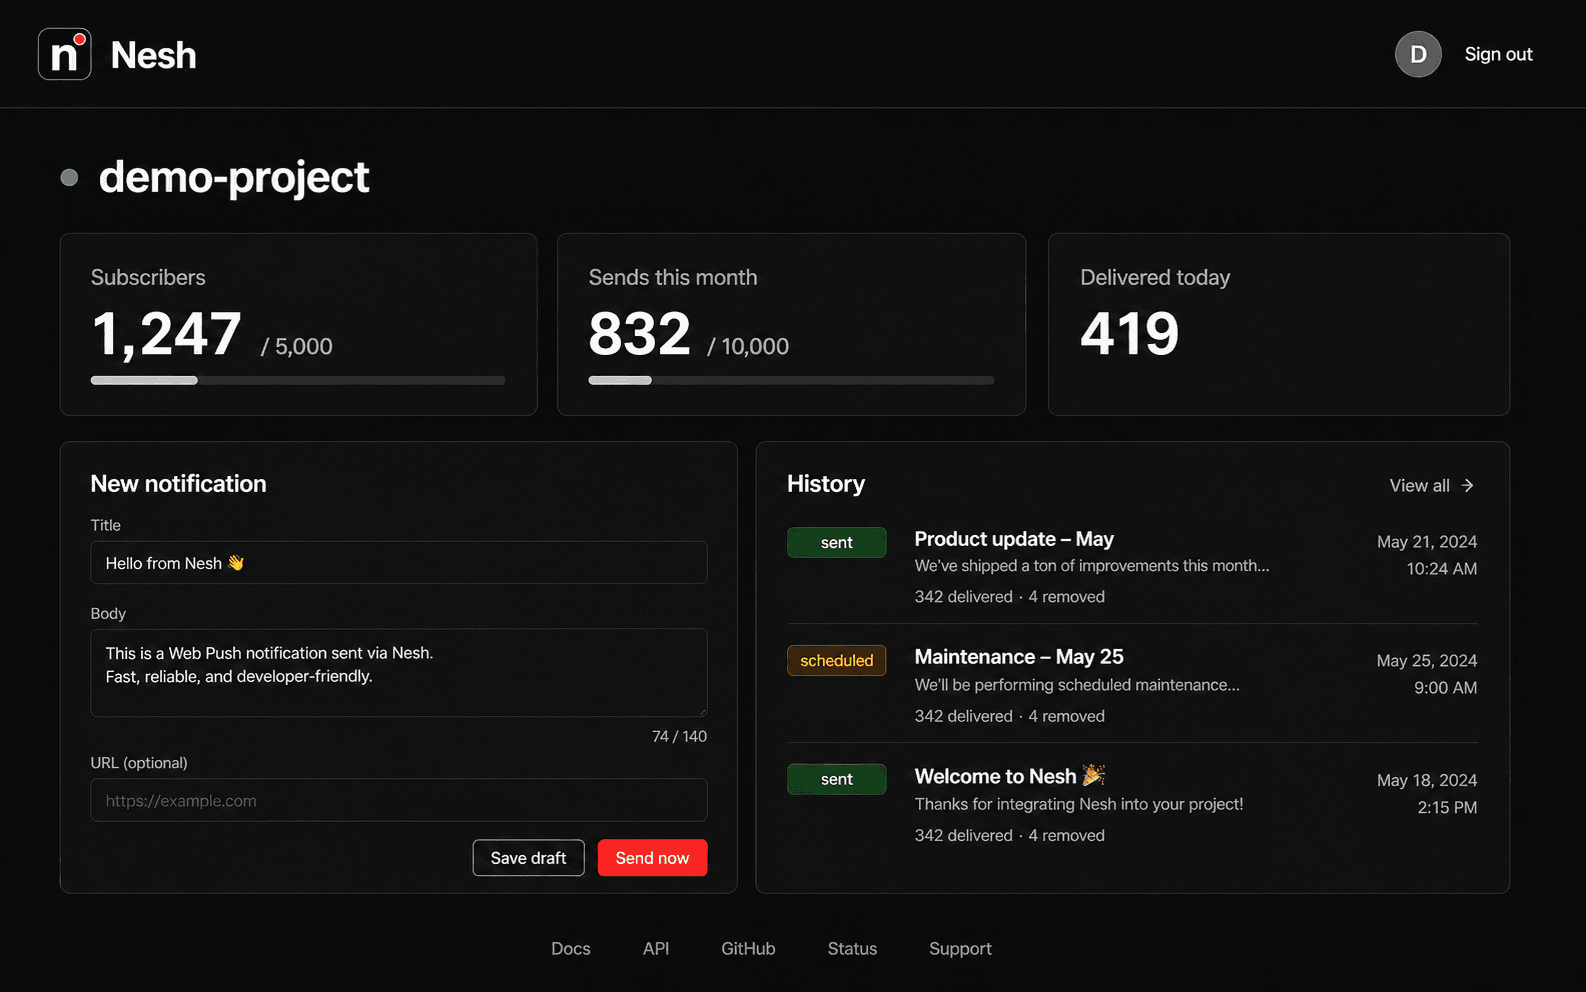Focus the URL optional input field

[x=399, y=800]
